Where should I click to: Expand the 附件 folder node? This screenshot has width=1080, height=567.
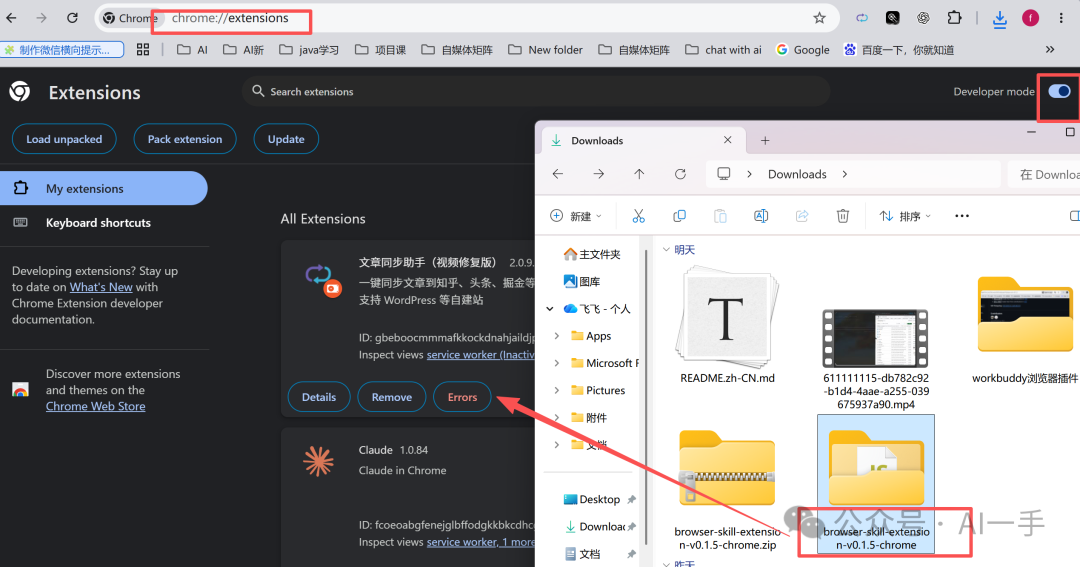point(557,417)
